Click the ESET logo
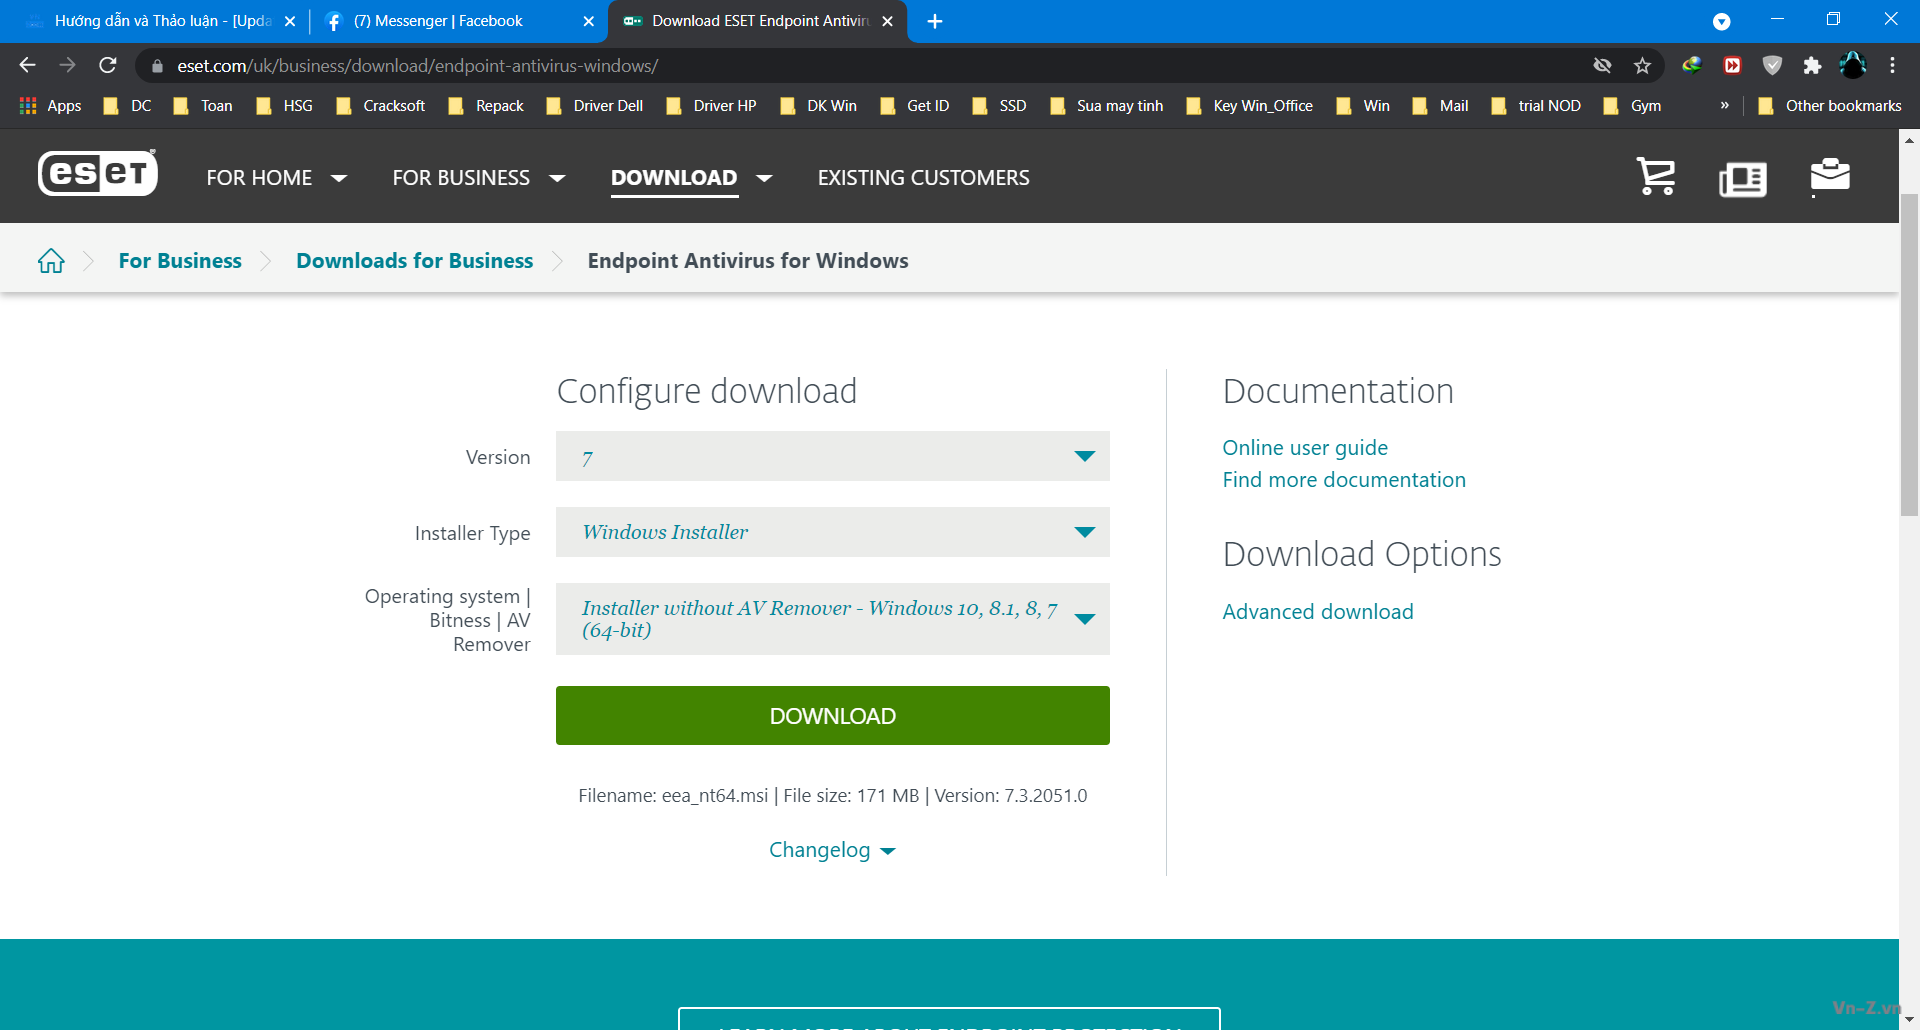 coord(98,174)
